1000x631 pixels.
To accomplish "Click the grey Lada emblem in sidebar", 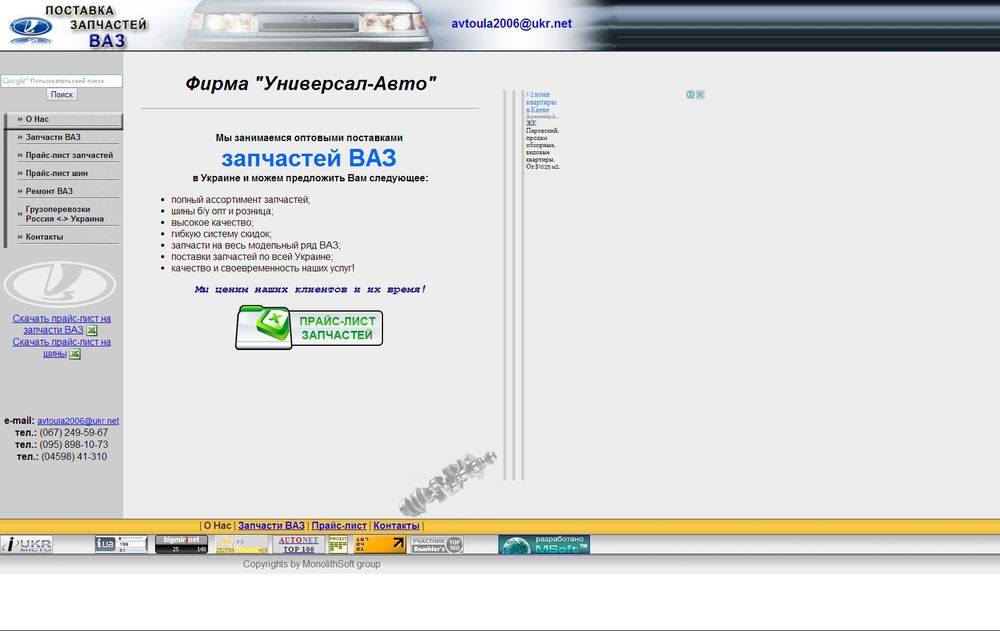I will pyautogui.click(x=60, y=284).
